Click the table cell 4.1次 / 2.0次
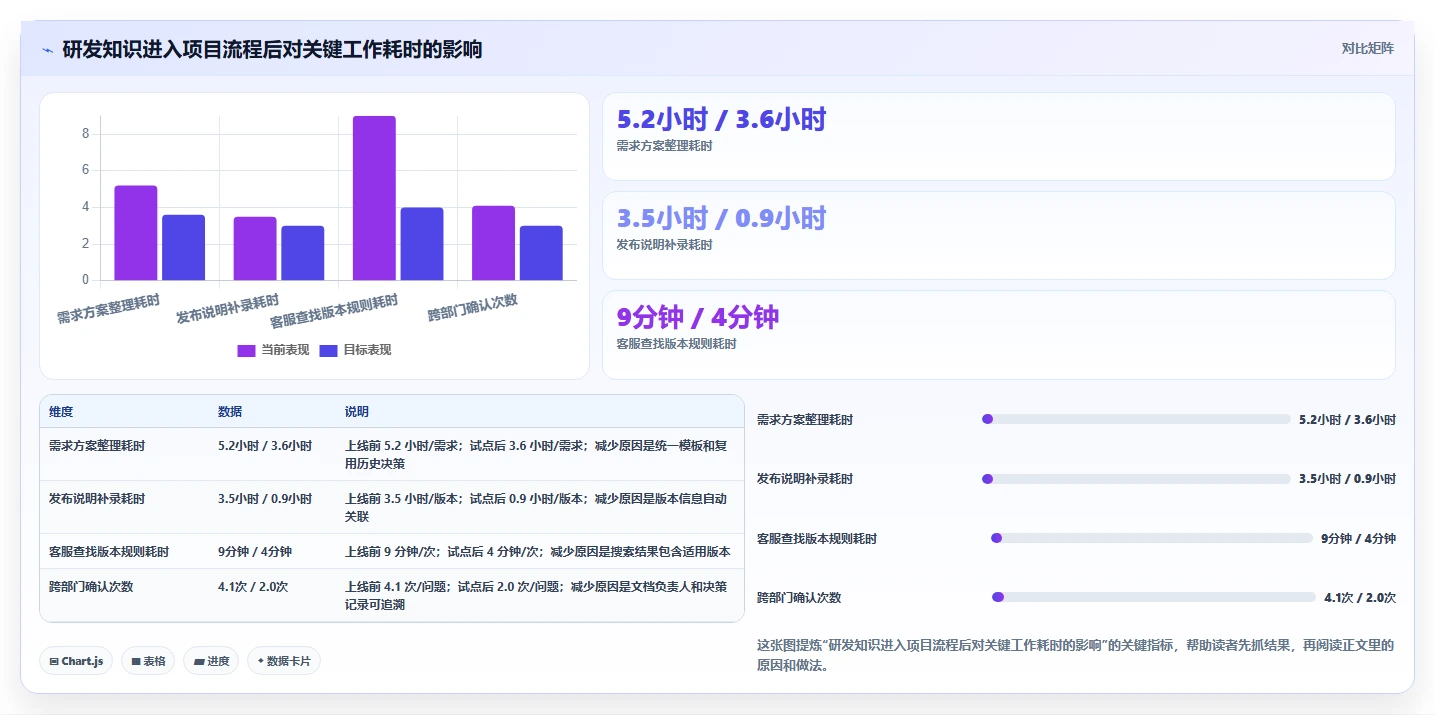Image resolution: width=1435 pixels, height=715 pixels. 253,587
